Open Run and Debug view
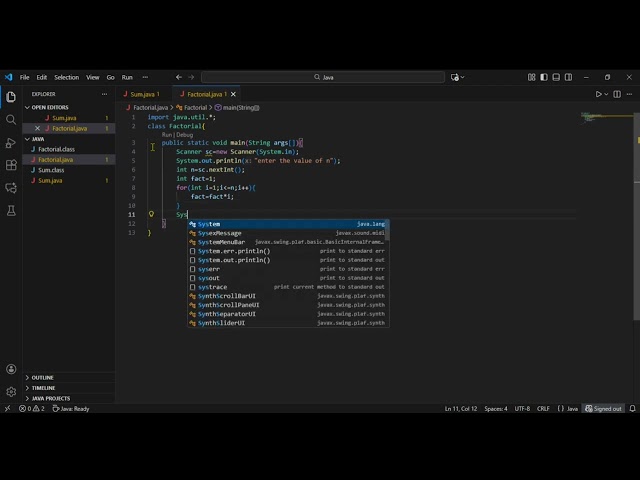 click(x=11, y=142)
